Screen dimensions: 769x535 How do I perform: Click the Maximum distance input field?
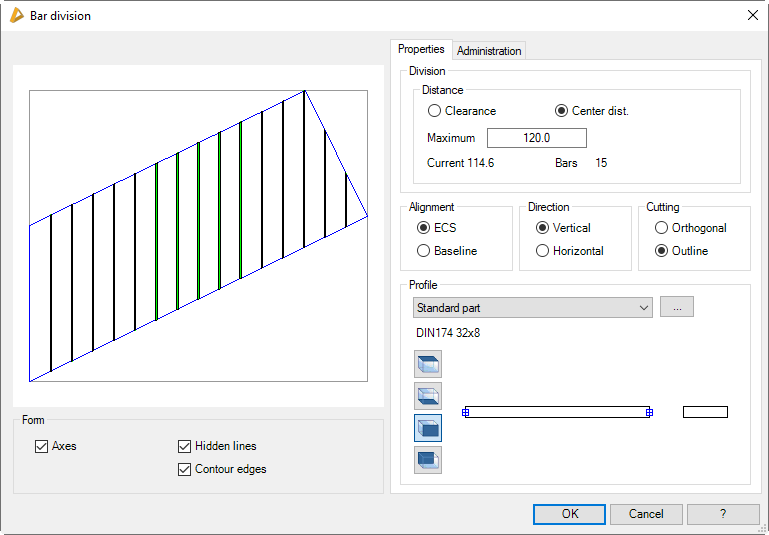pos(537,138)
